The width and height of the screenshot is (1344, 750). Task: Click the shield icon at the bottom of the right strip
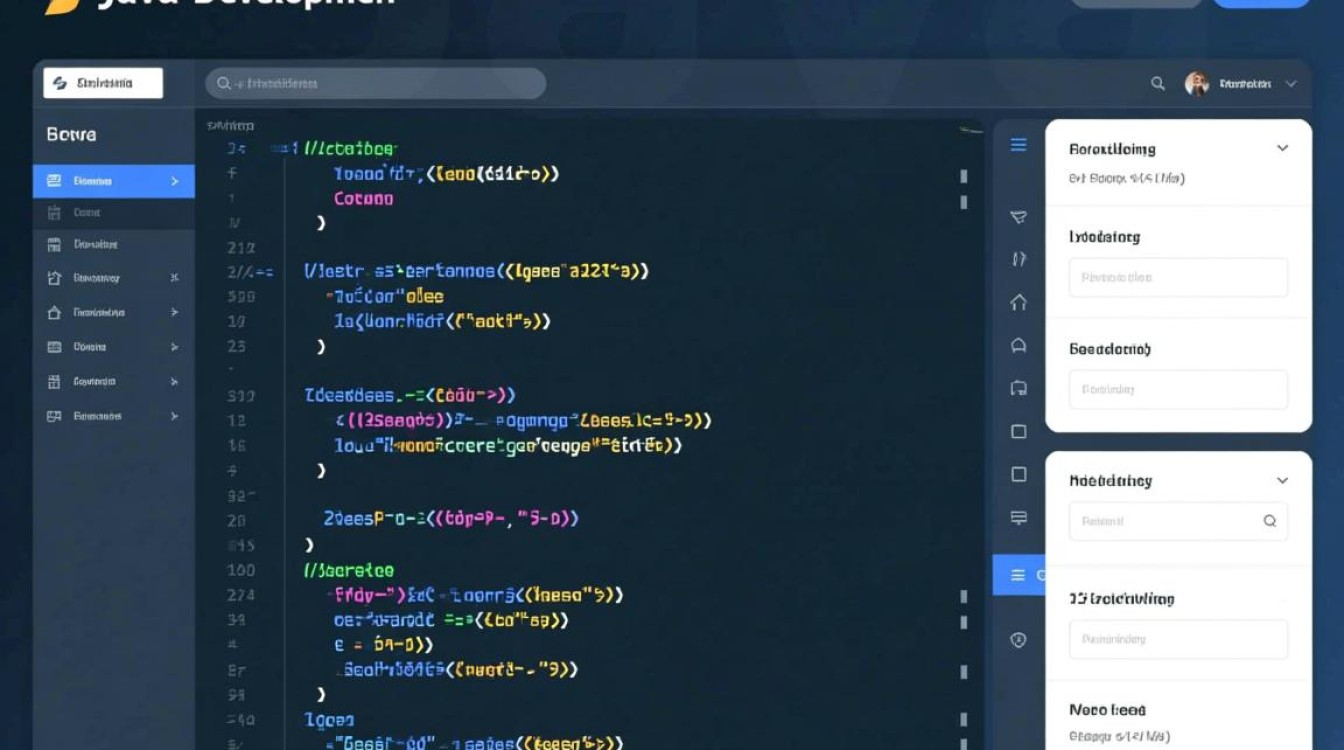(1018, 640)
